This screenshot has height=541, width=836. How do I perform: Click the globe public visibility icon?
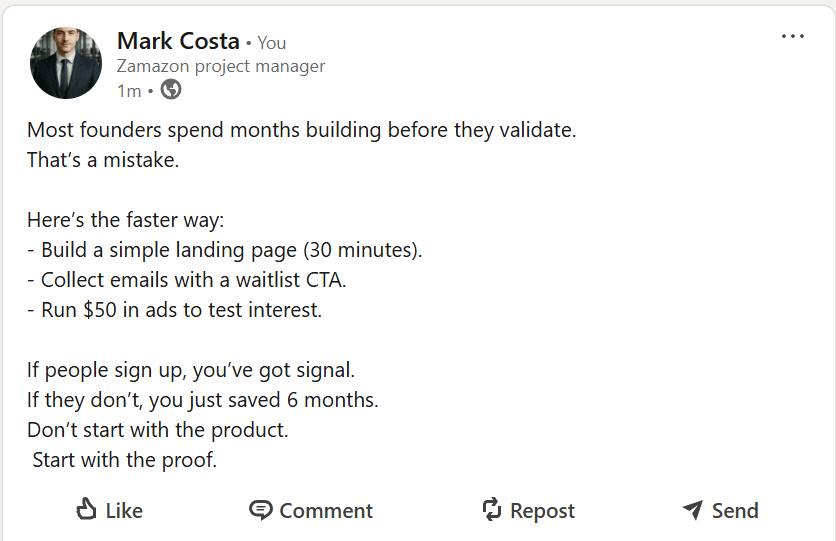coord(171,91)
